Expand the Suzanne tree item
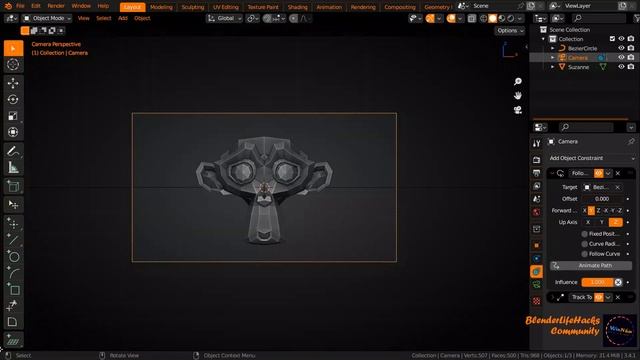This screenshot has height=360, width=640. [x=553, y=67]
